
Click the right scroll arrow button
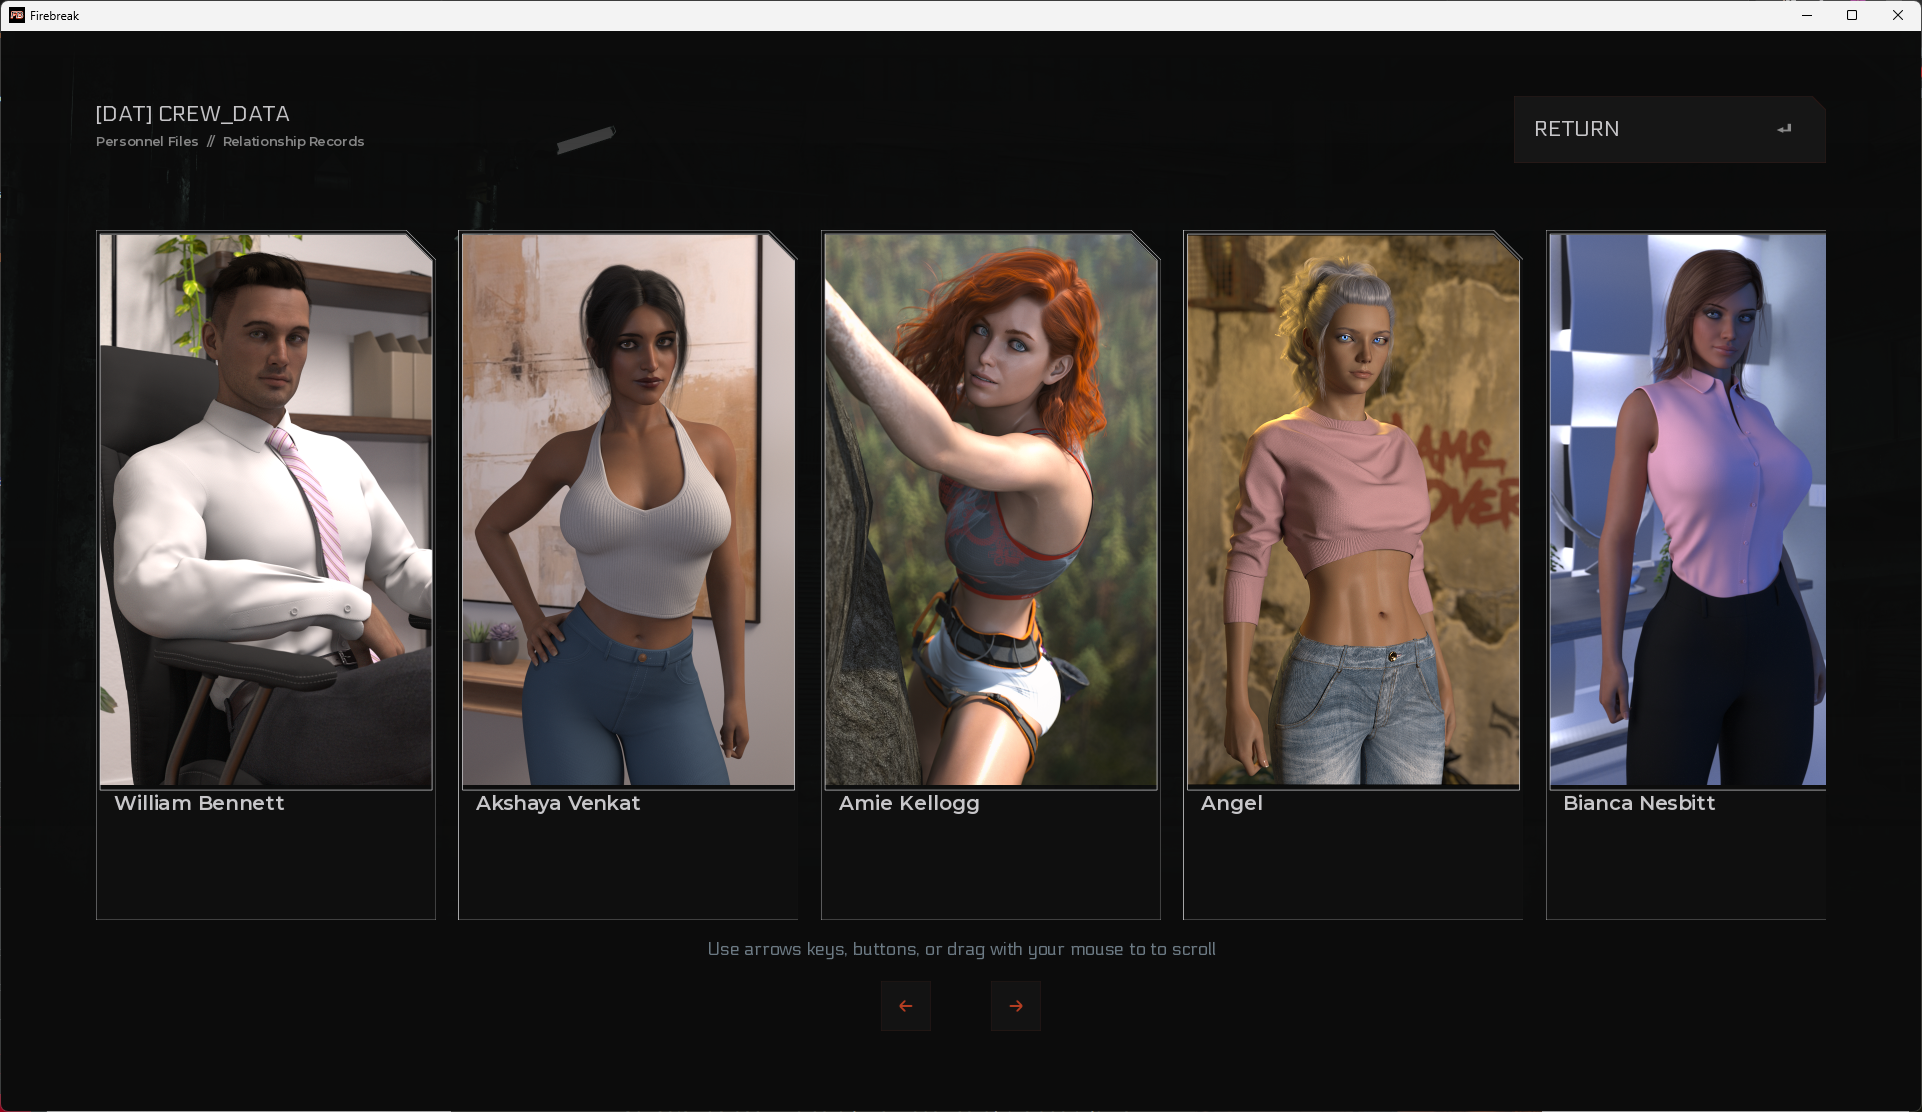(x=1016, y=1006)
